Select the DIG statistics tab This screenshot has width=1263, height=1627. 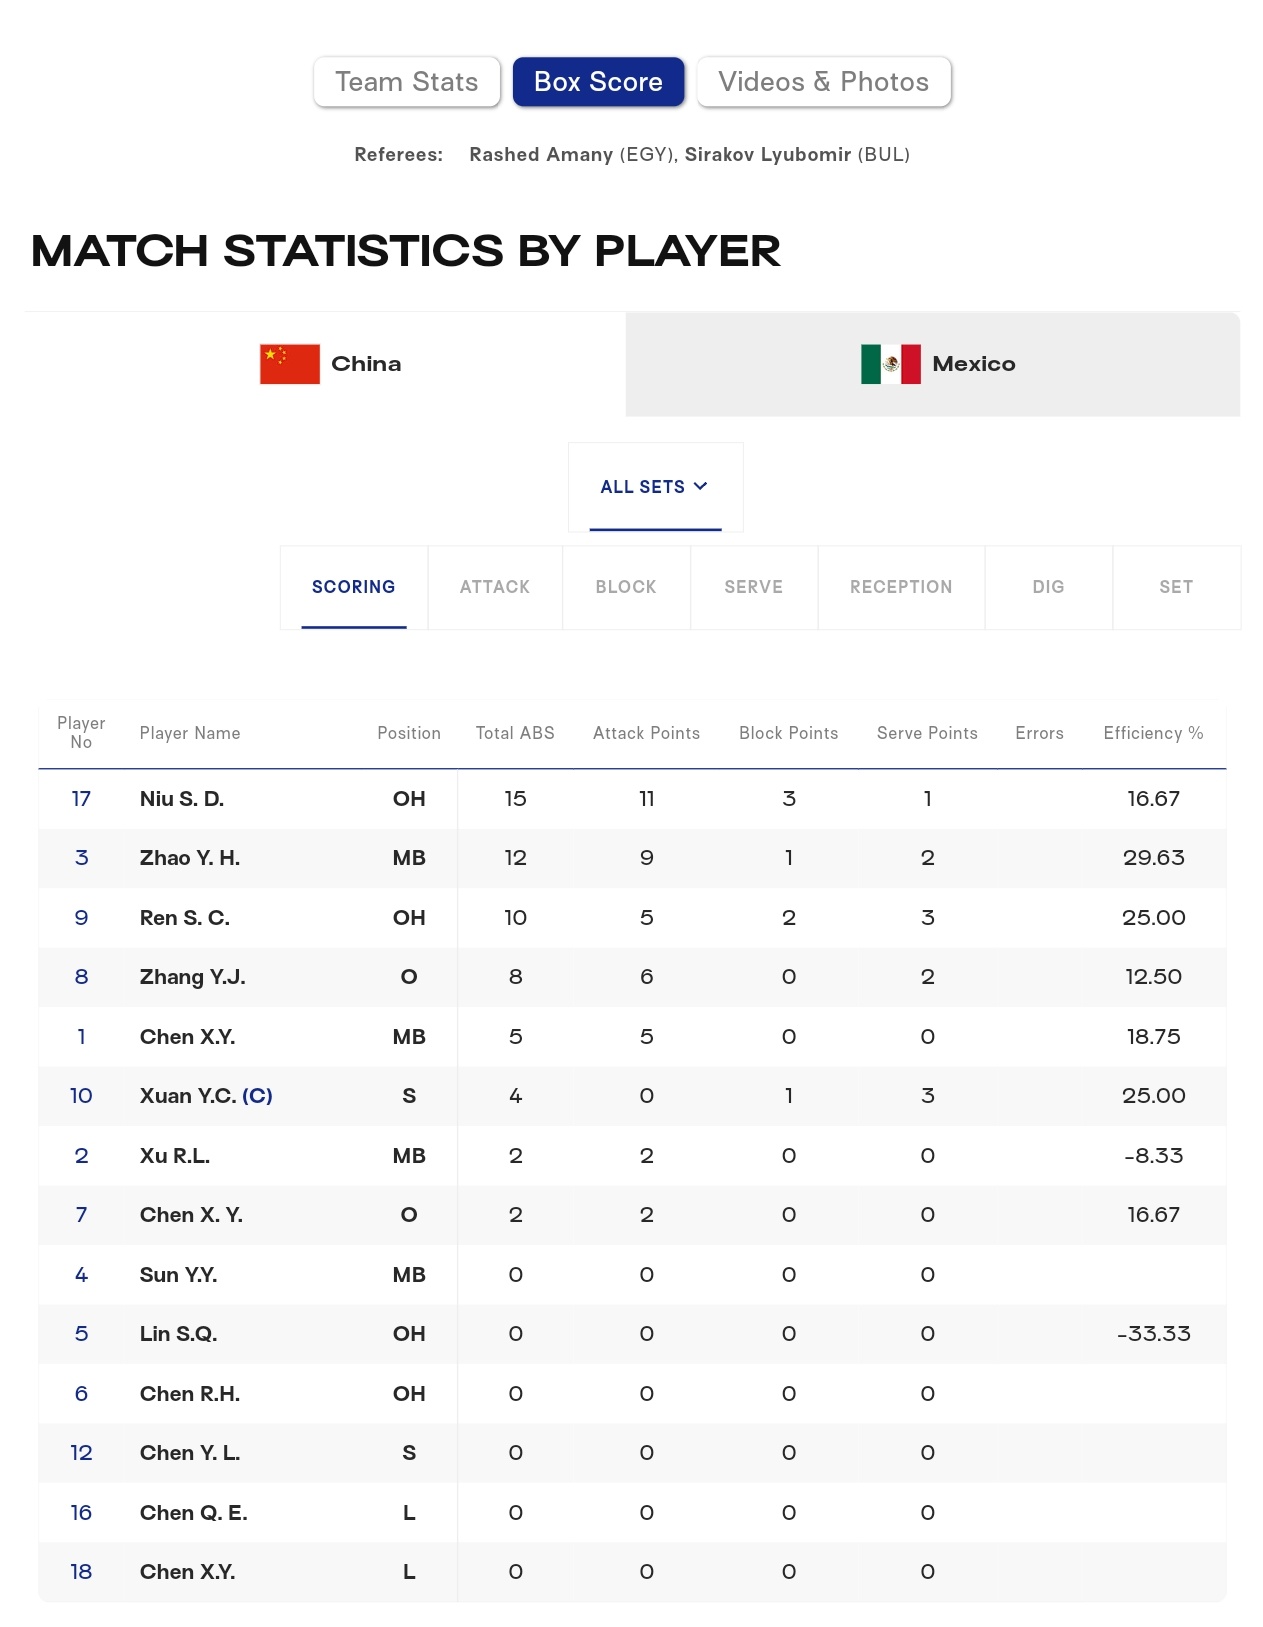pyautogui.click(x=1048, y=587)
